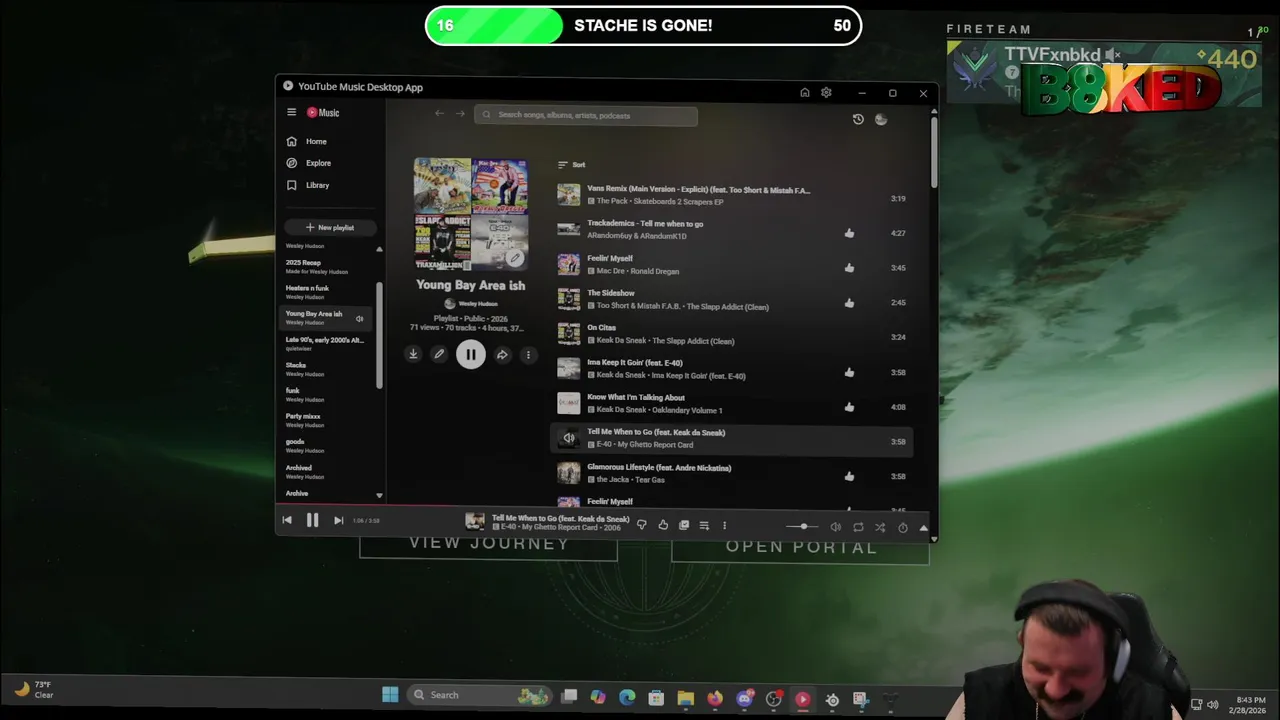The width and height of the screenshot is (1280, 720).
Task: Skip to next track in player bar
Action: [338, 520]
